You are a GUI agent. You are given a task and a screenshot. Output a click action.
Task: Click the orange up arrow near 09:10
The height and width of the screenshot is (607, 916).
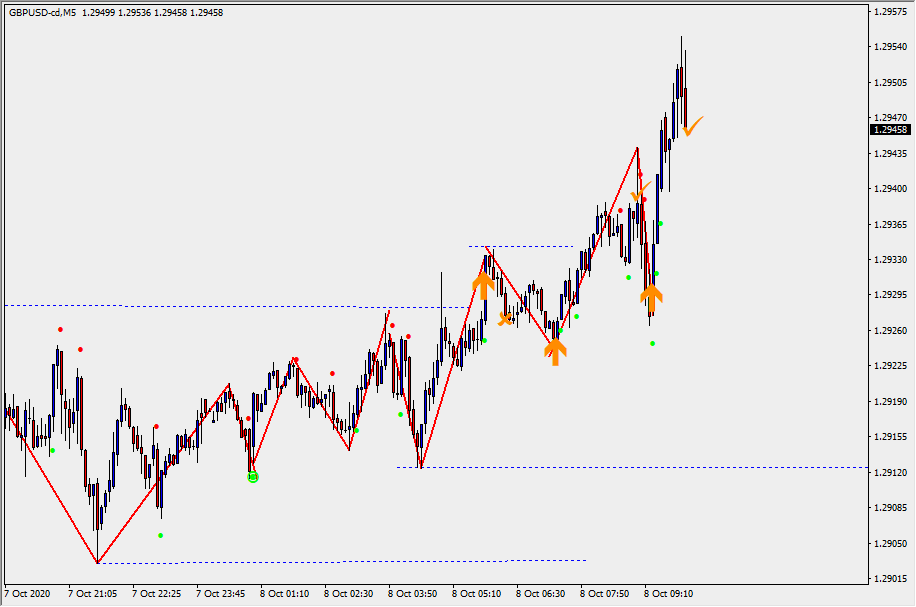click(x=651, y=297)
